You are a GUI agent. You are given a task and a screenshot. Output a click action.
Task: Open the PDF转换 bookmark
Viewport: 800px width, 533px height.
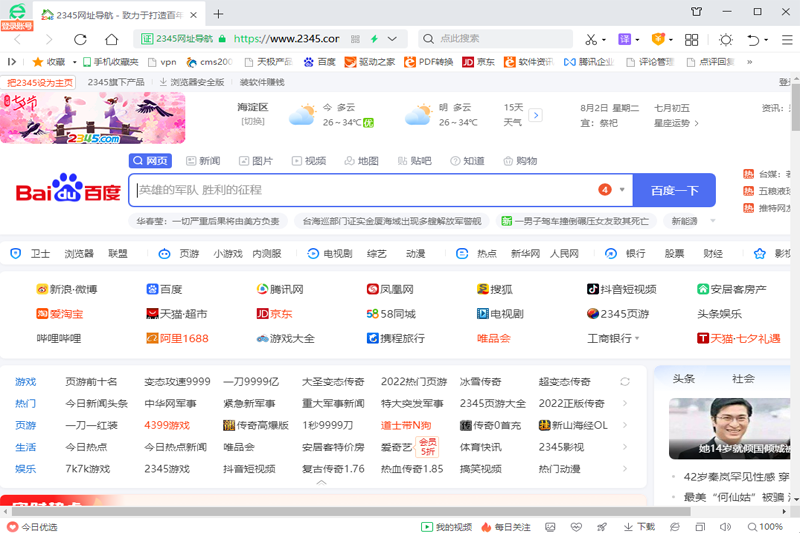pos(429,62)
